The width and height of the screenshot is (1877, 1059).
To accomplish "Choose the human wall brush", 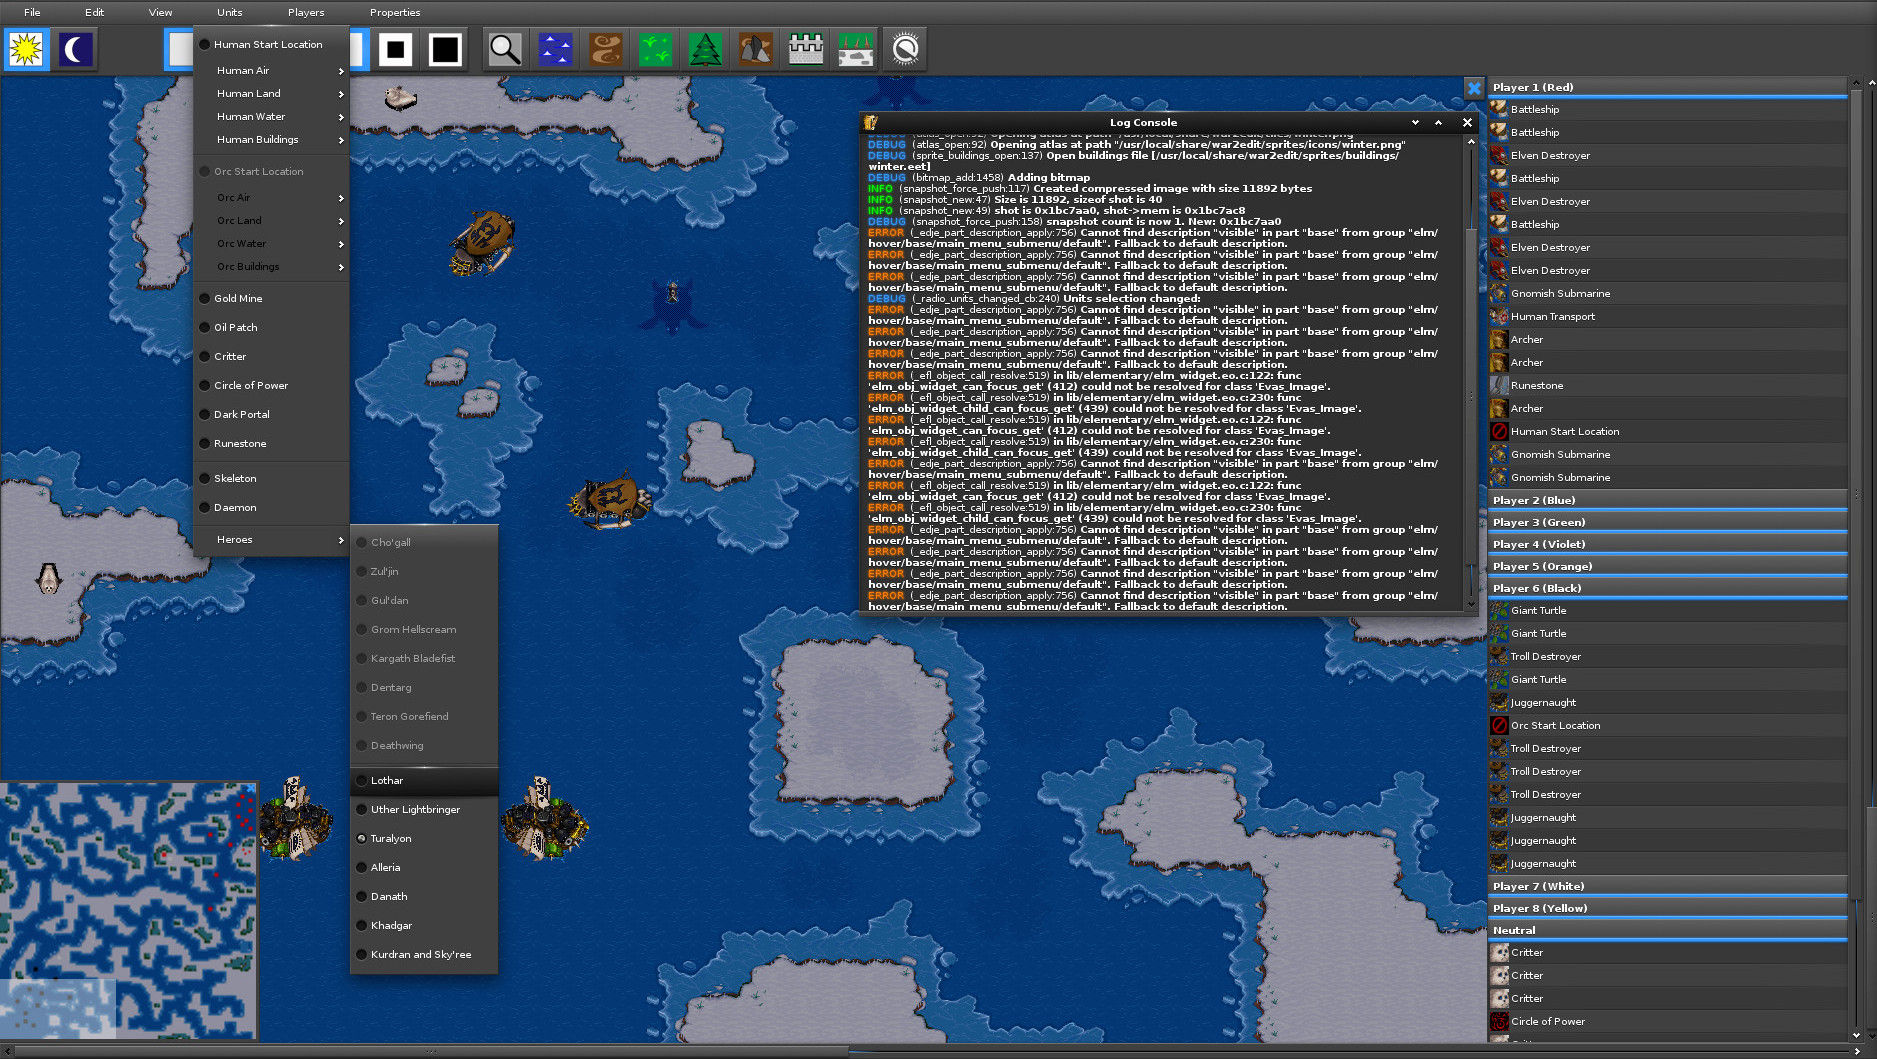I will click(805, 49).
